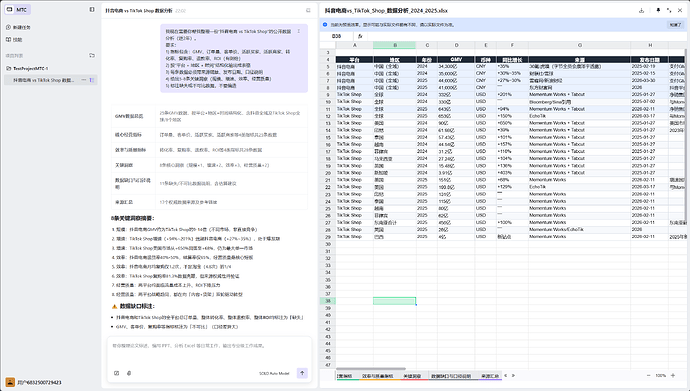The width and height of the screenshot is (690, 391).
Task: Download the xlsx file icon
Action: 641,10
